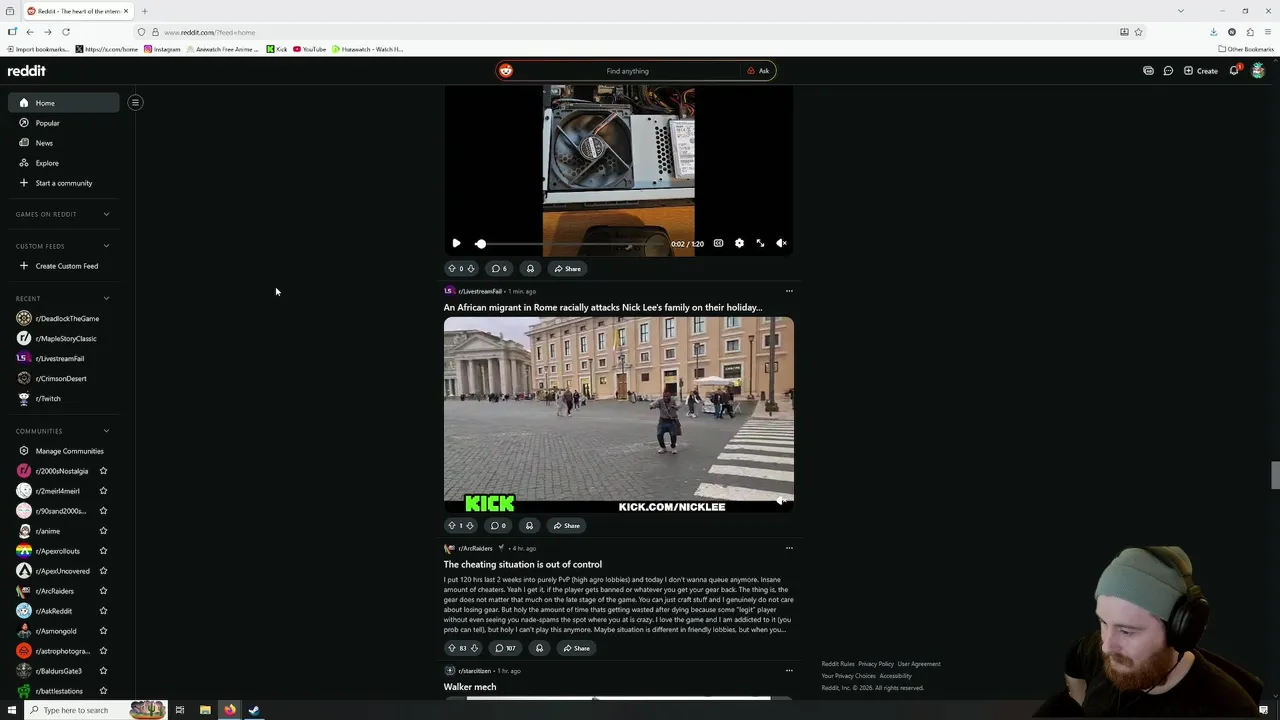The width and height of the screenshot is (1280, 720).
Task: Give award to cheating situation post
Action: point(539,648)
